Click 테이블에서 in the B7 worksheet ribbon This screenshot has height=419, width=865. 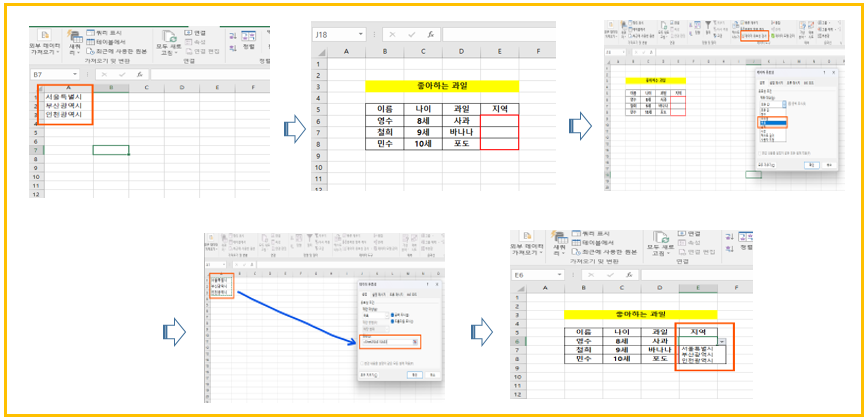click(106, 42)
